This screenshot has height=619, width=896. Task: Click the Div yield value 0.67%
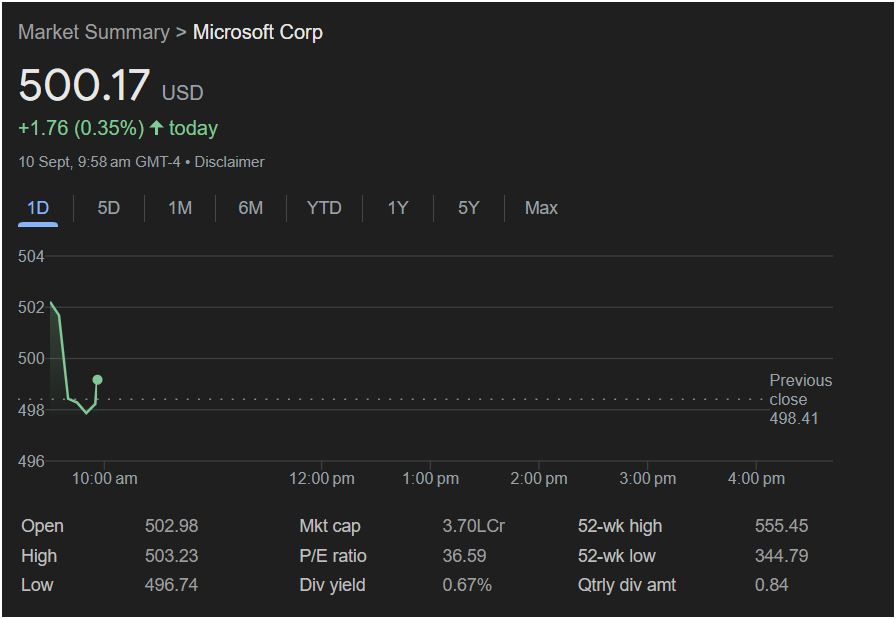click(x=467, y=585)
